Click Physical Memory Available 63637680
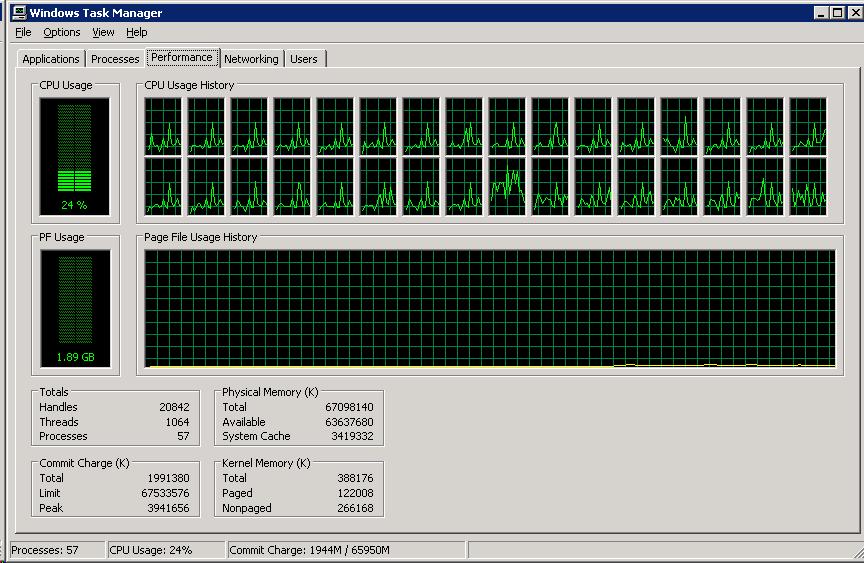864x563 pixels. click(349, 422)
